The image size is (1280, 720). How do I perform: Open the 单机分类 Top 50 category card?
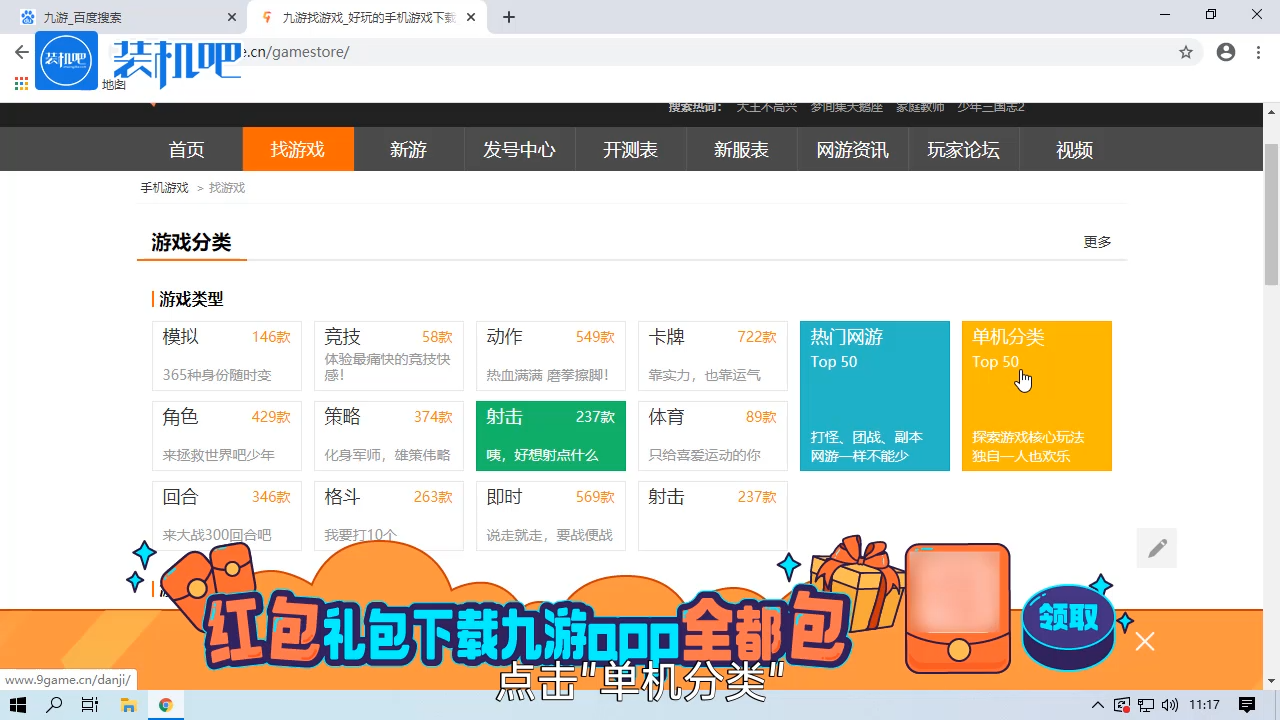[1037, 396]
